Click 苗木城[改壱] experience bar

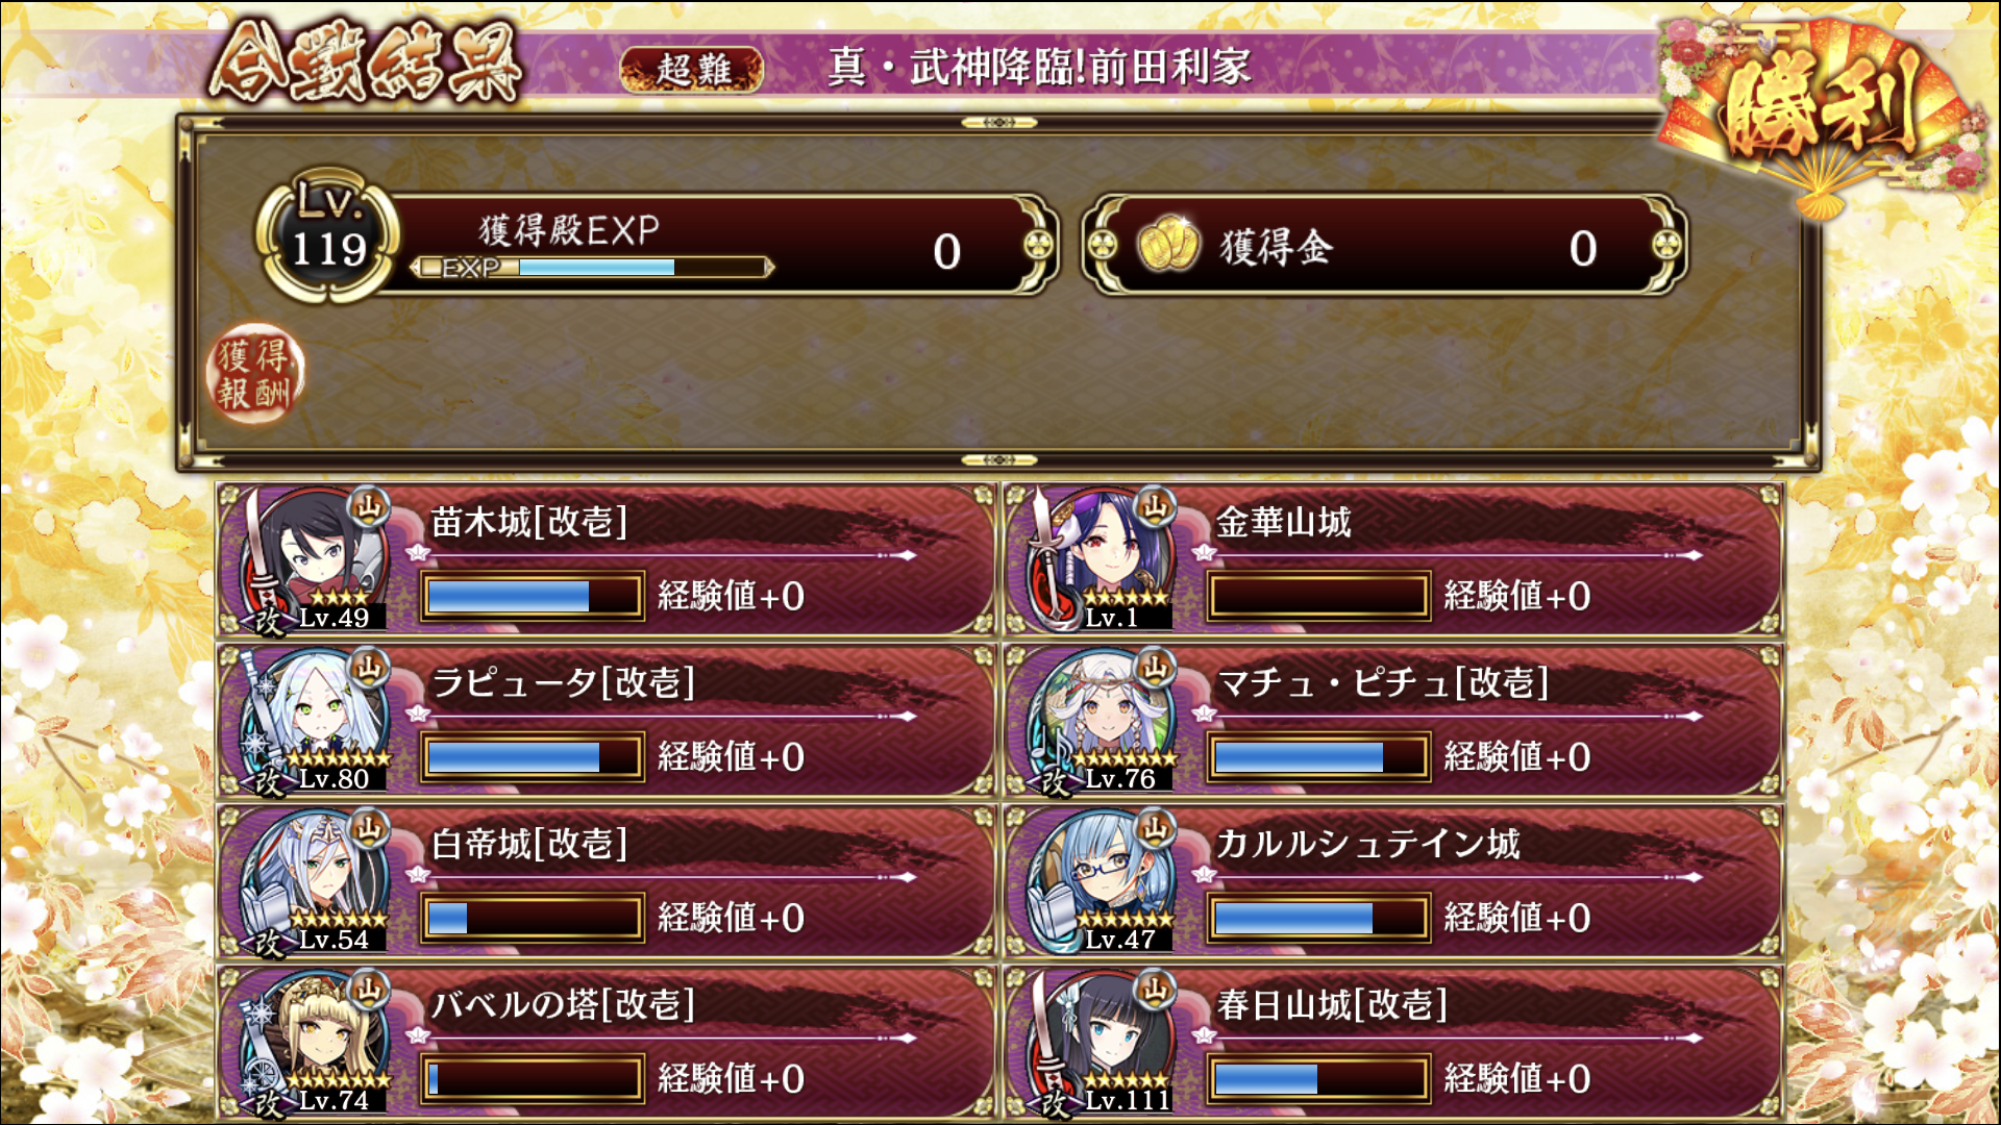[x=532, y=596]
